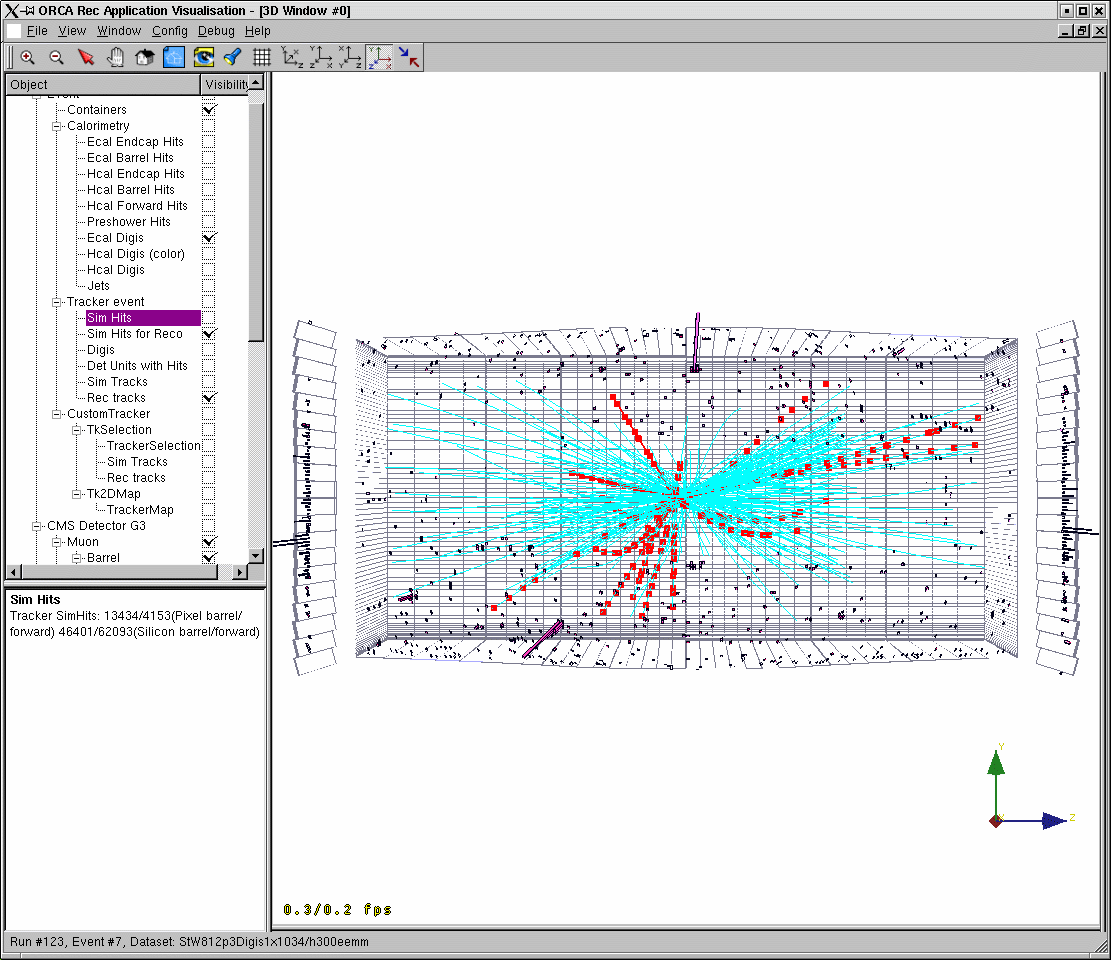This screenshot has width=1111, height=960.
Task: Activate the red arrow pick tool
Action: pos(86,58)
